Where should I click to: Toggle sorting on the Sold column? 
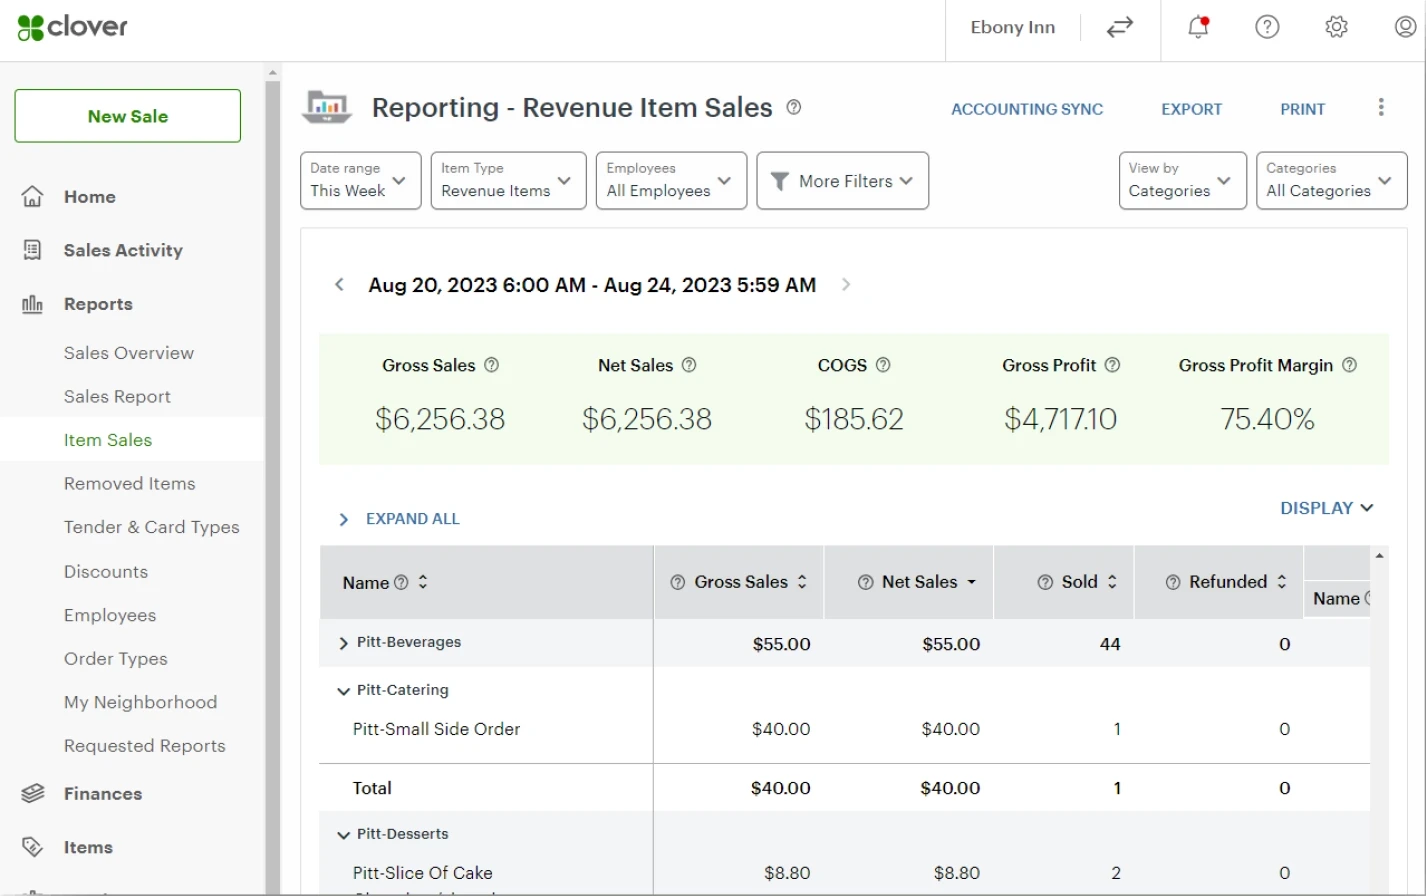(x=1110, y=581)
